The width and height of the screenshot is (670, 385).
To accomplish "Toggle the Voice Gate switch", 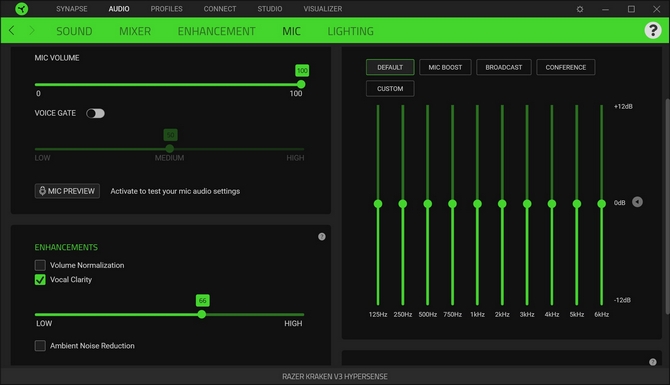I will (x=95, y=113).
